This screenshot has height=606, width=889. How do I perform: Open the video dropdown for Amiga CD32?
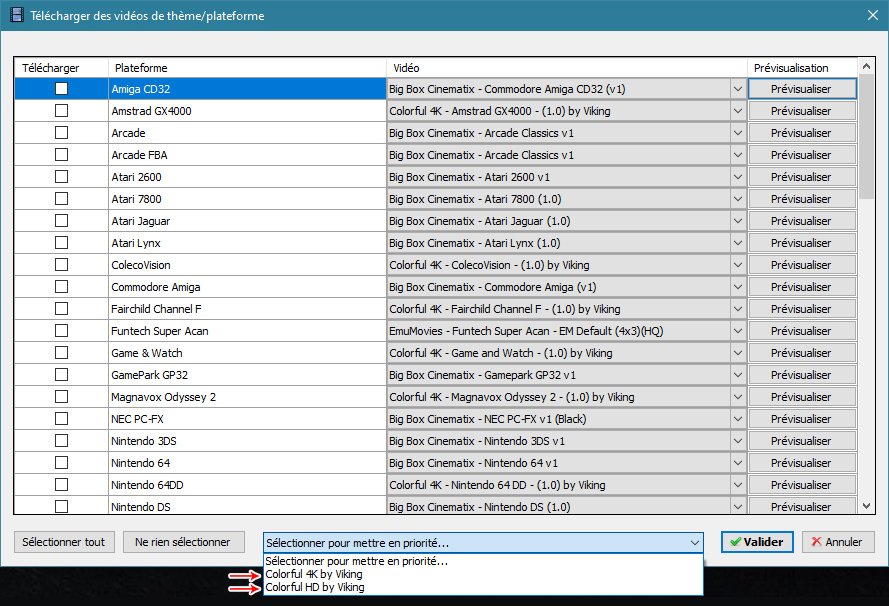click(738, 89)
